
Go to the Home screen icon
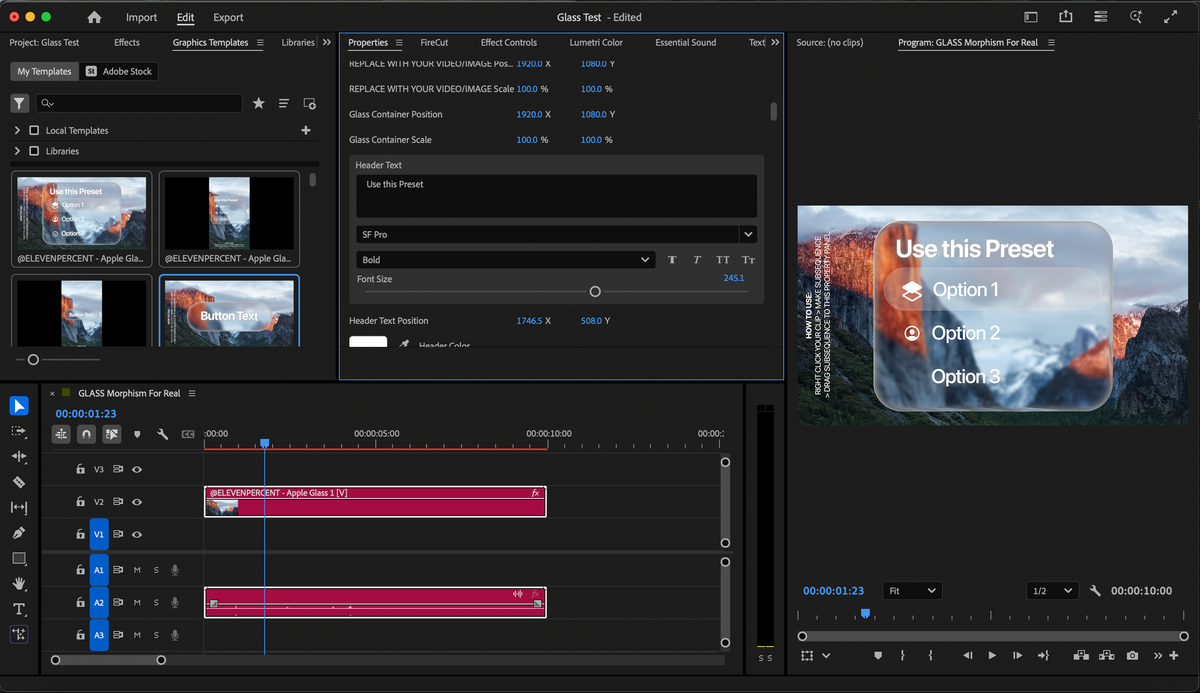(x=94, y=17)
